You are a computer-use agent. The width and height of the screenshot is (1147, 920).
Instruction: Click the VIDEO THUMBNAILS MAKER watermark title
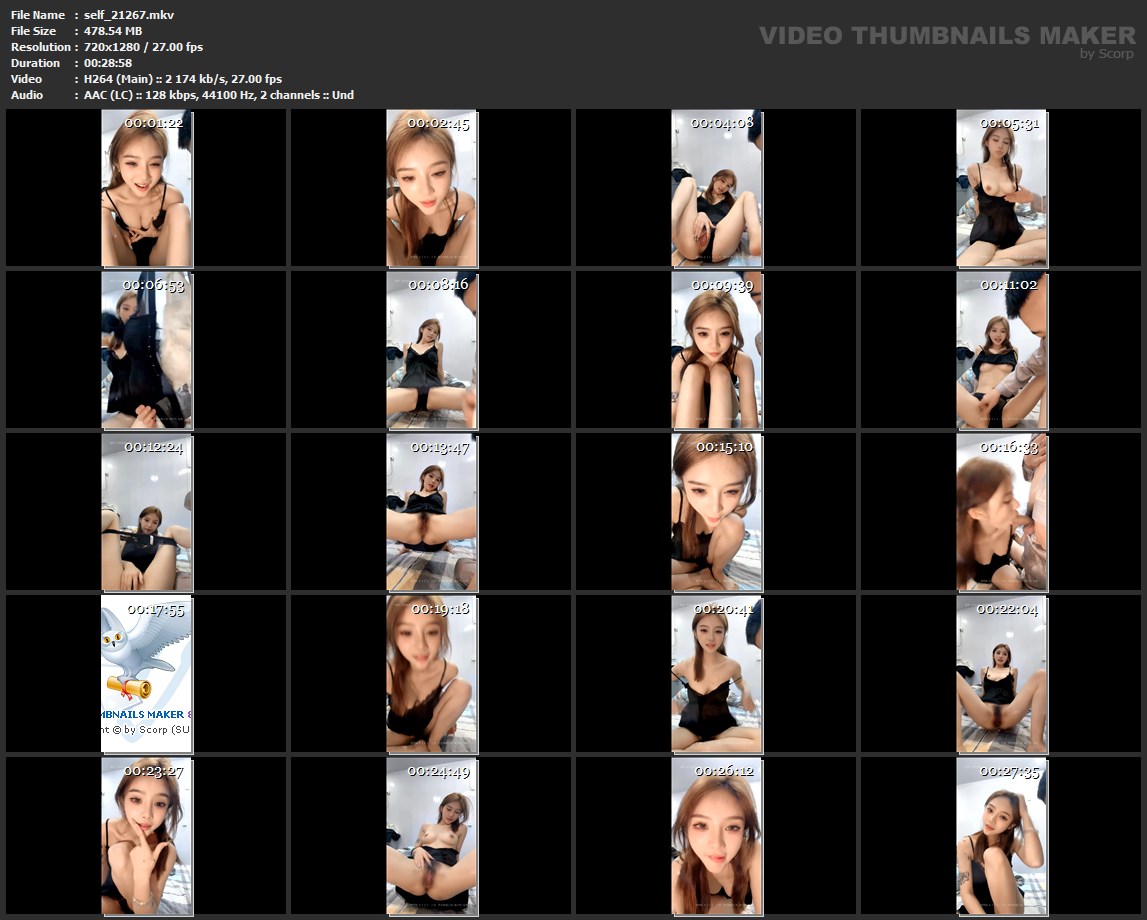[946, 36]
